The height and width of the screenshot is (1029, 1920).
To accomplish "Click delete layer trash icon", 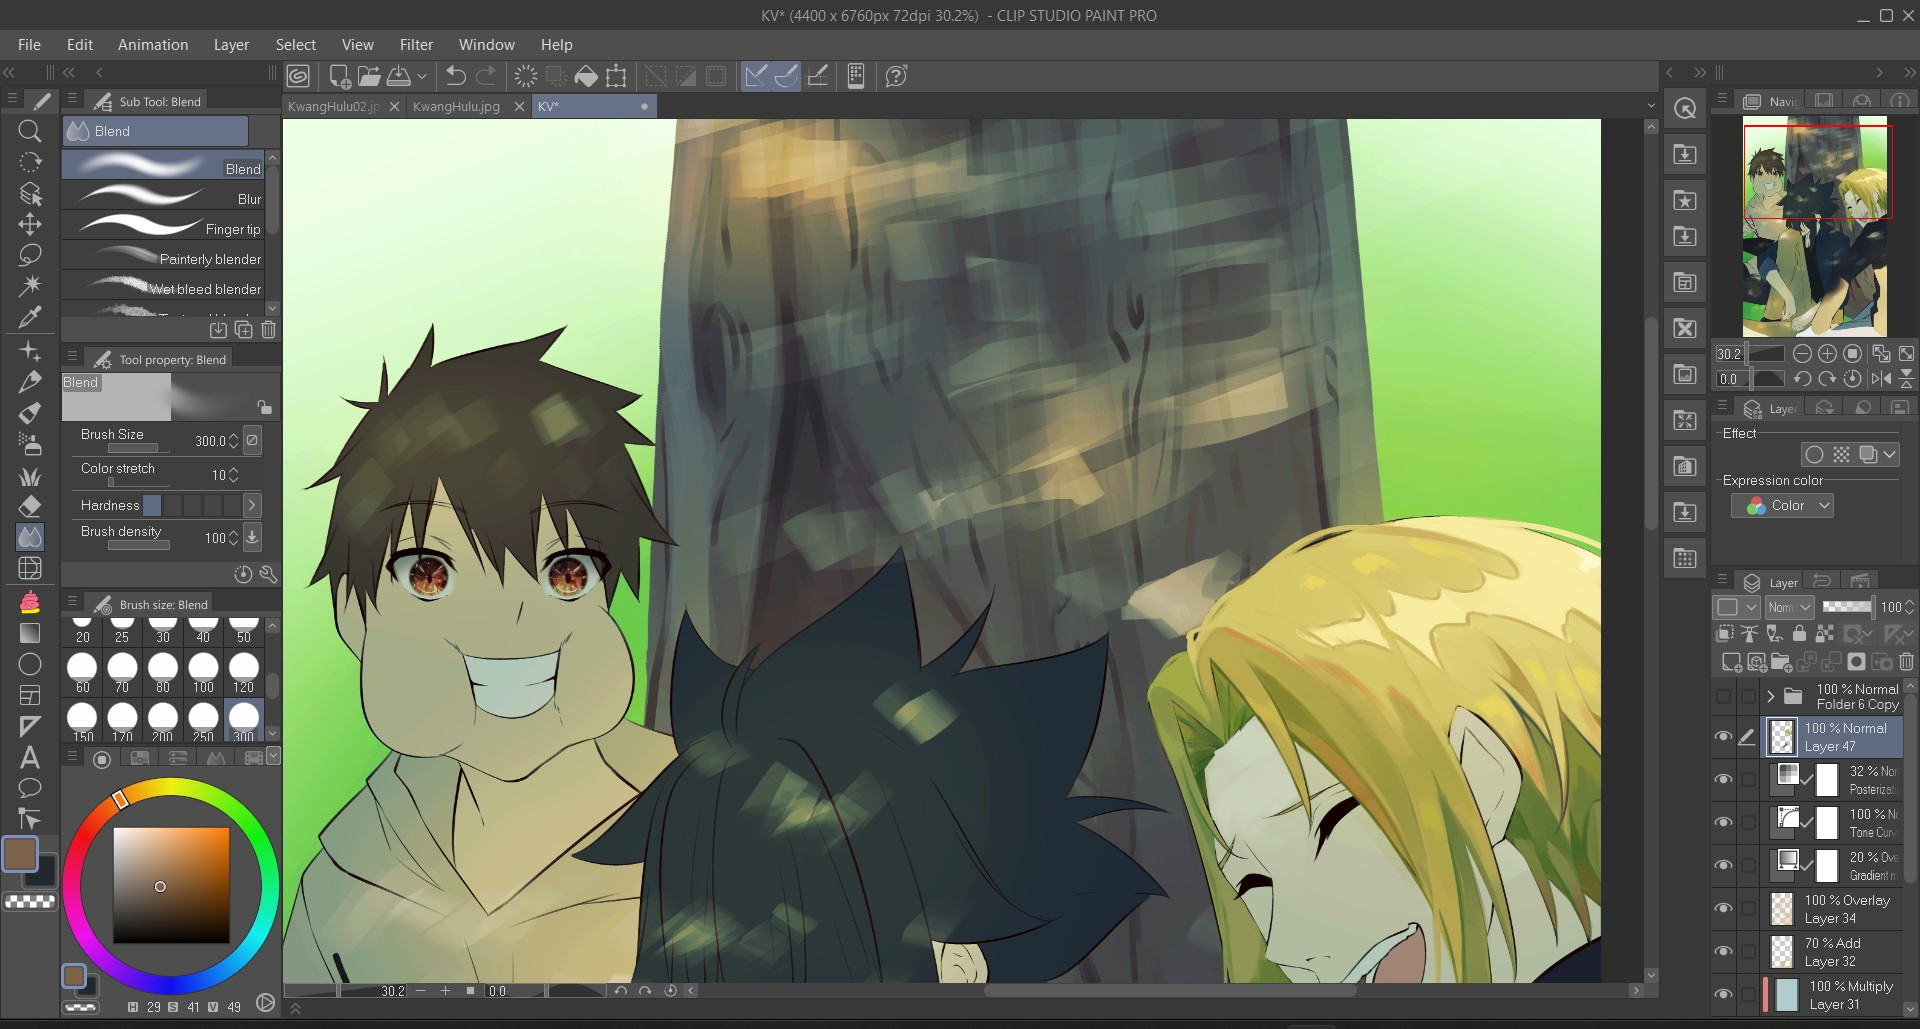I will pos(1906,661).
